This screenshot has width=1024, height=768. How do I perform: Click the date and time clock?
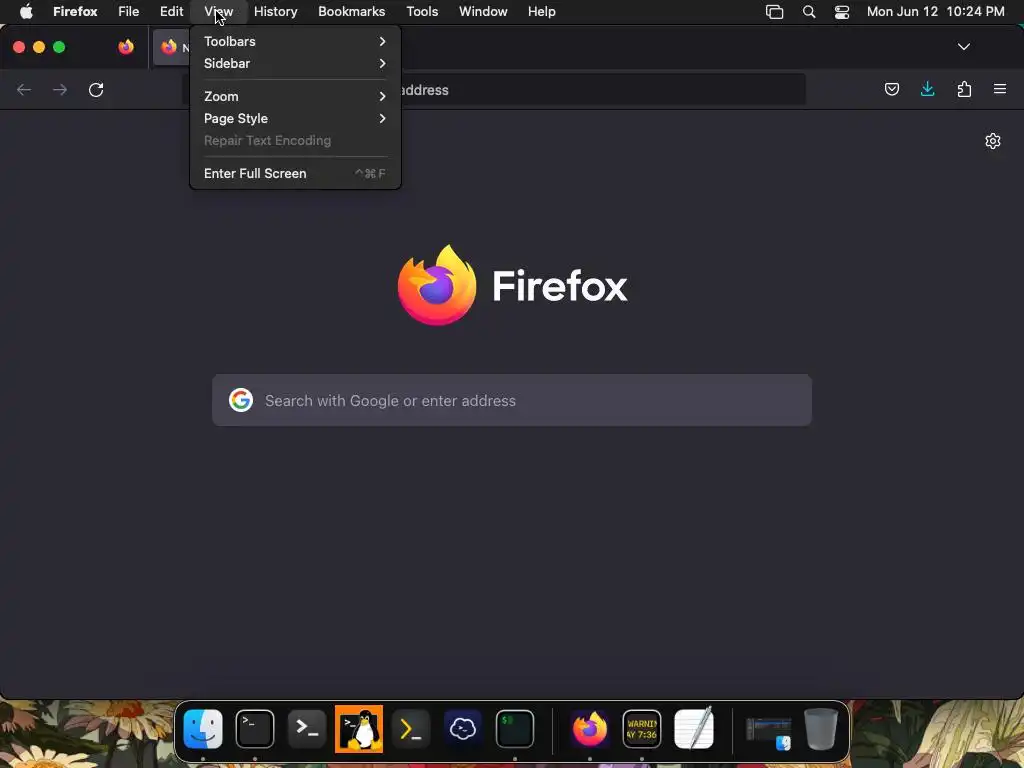point(935,11)
